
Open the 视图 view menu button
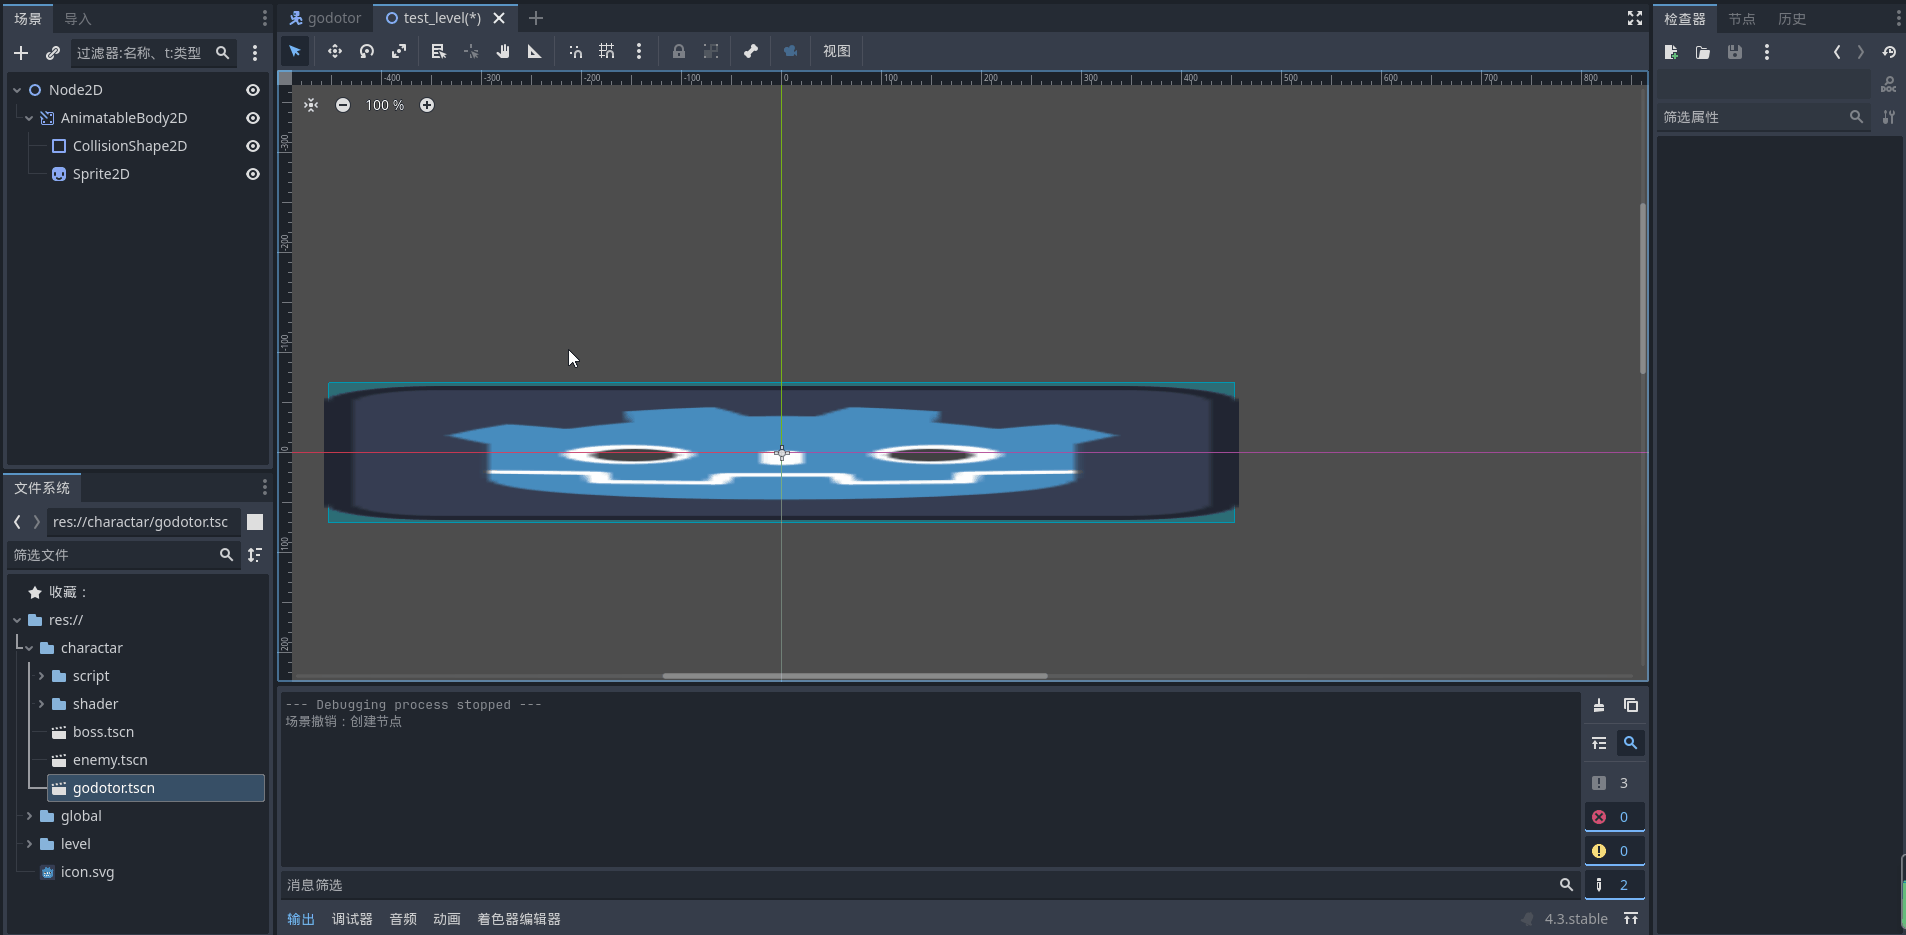click(836, 51)
